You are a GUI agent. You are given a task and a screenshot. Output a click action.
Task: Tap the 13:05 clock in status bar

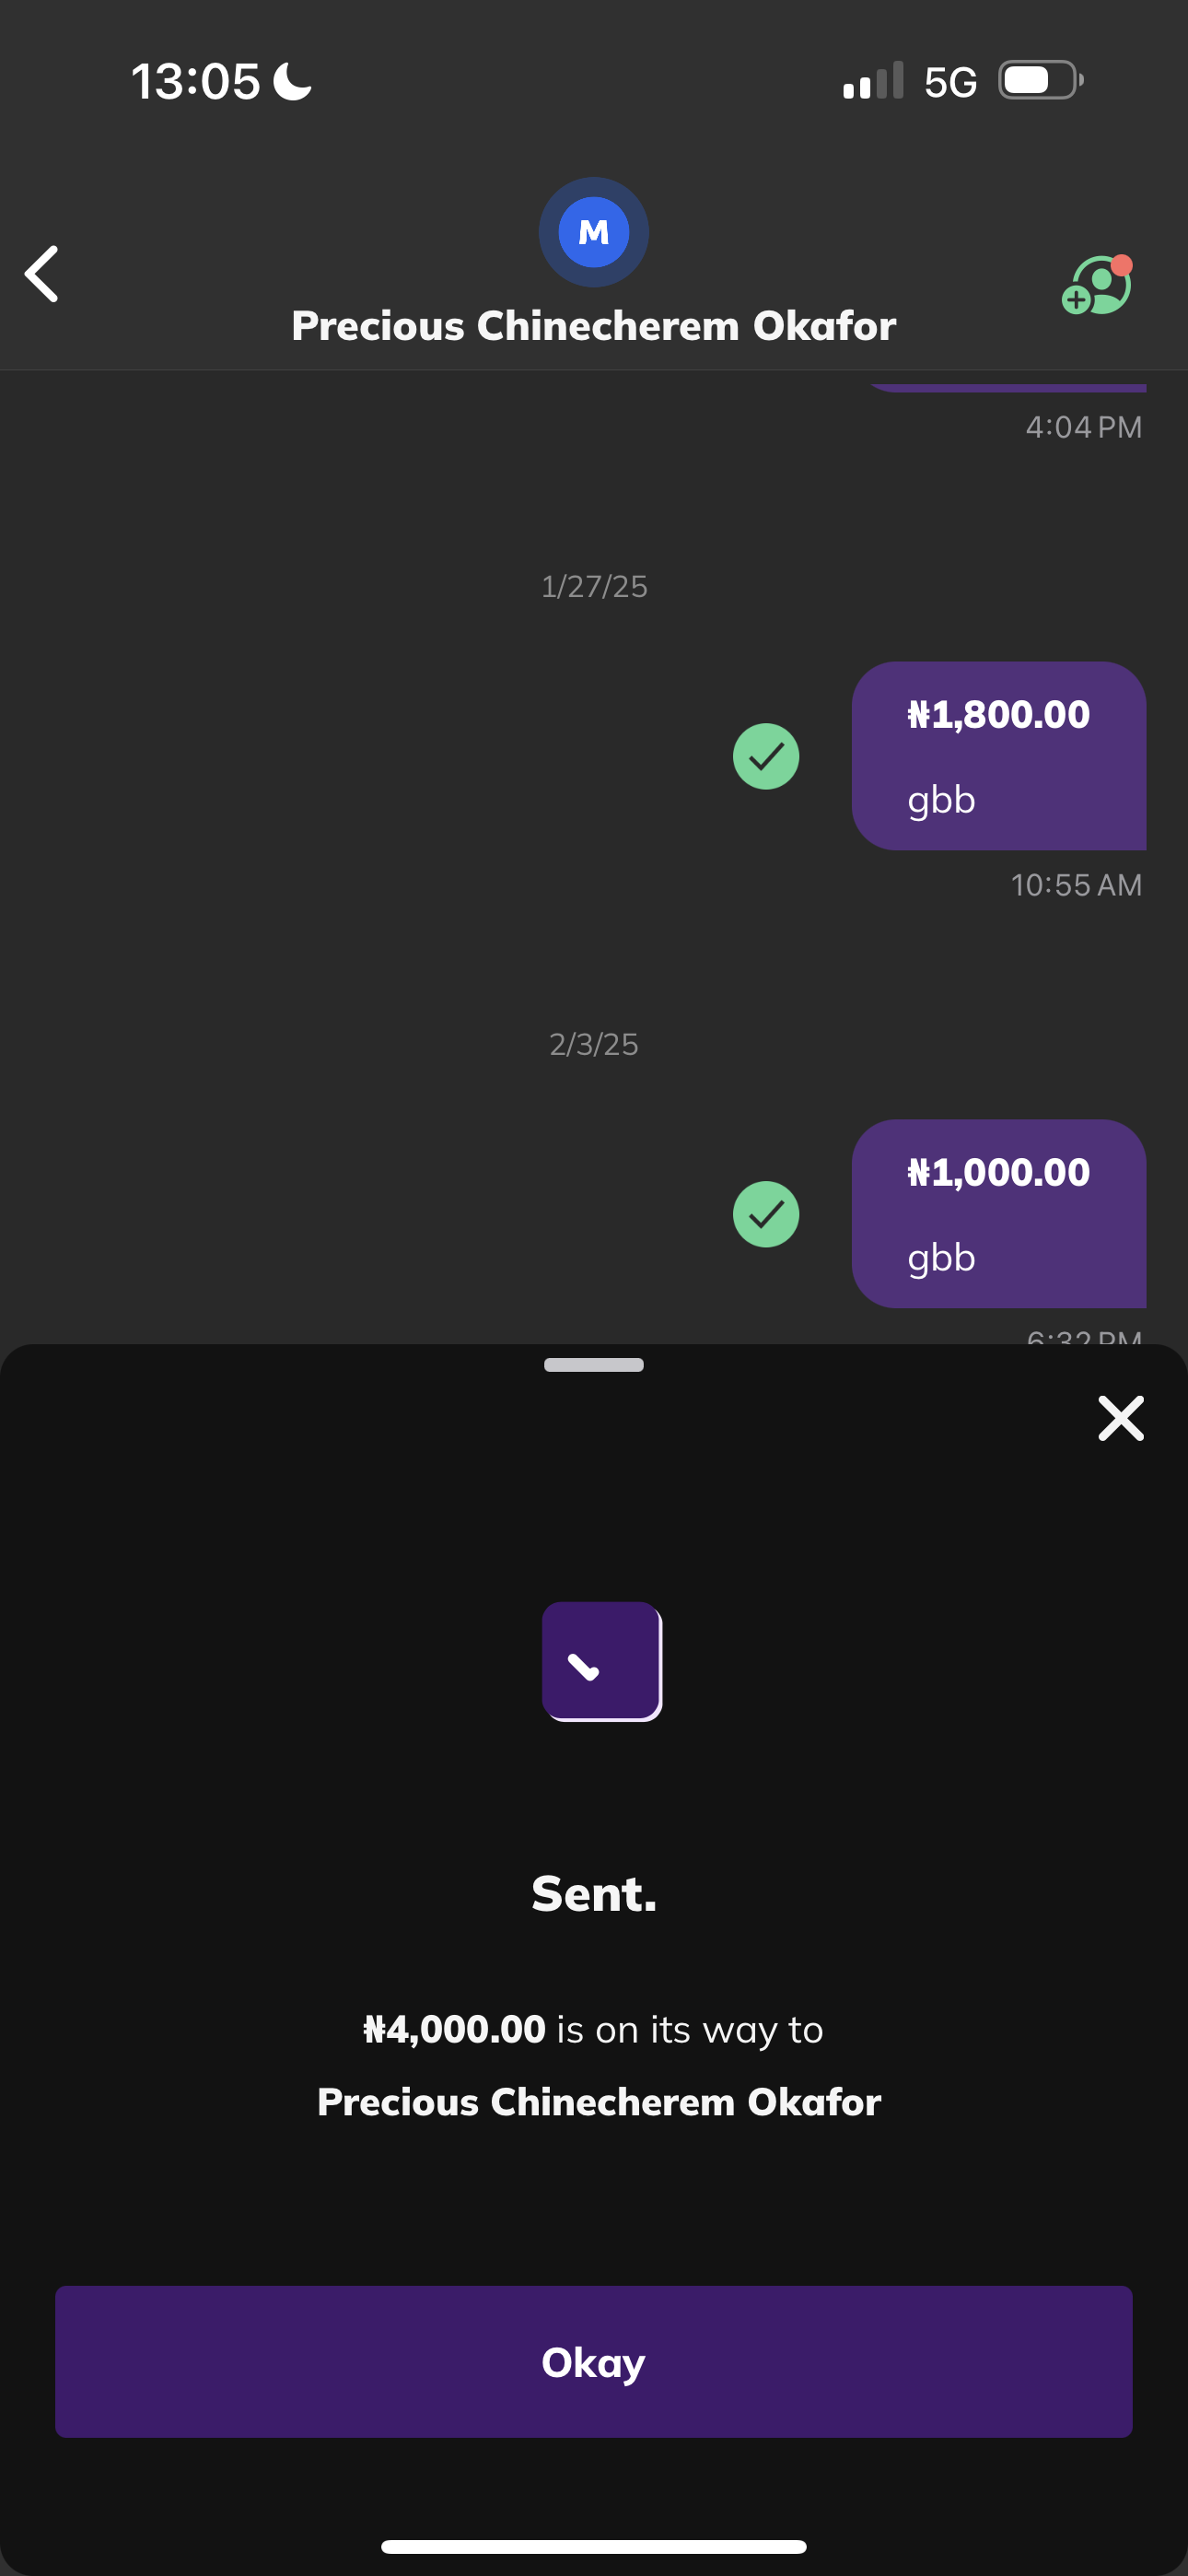pyautogui.click(x=196, y=82)
